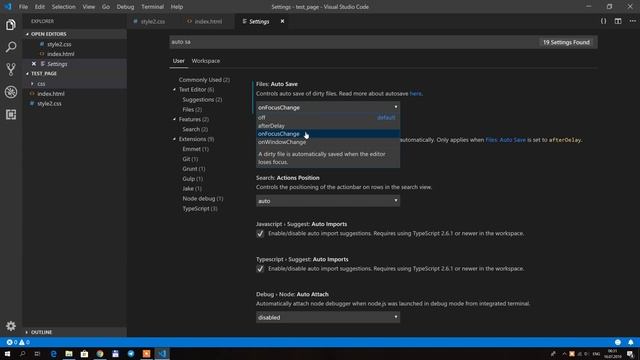This screenshot has width=640, height=360.
Task: Choose the 'onFocusChange' auto save option
Action: [328, 134]
